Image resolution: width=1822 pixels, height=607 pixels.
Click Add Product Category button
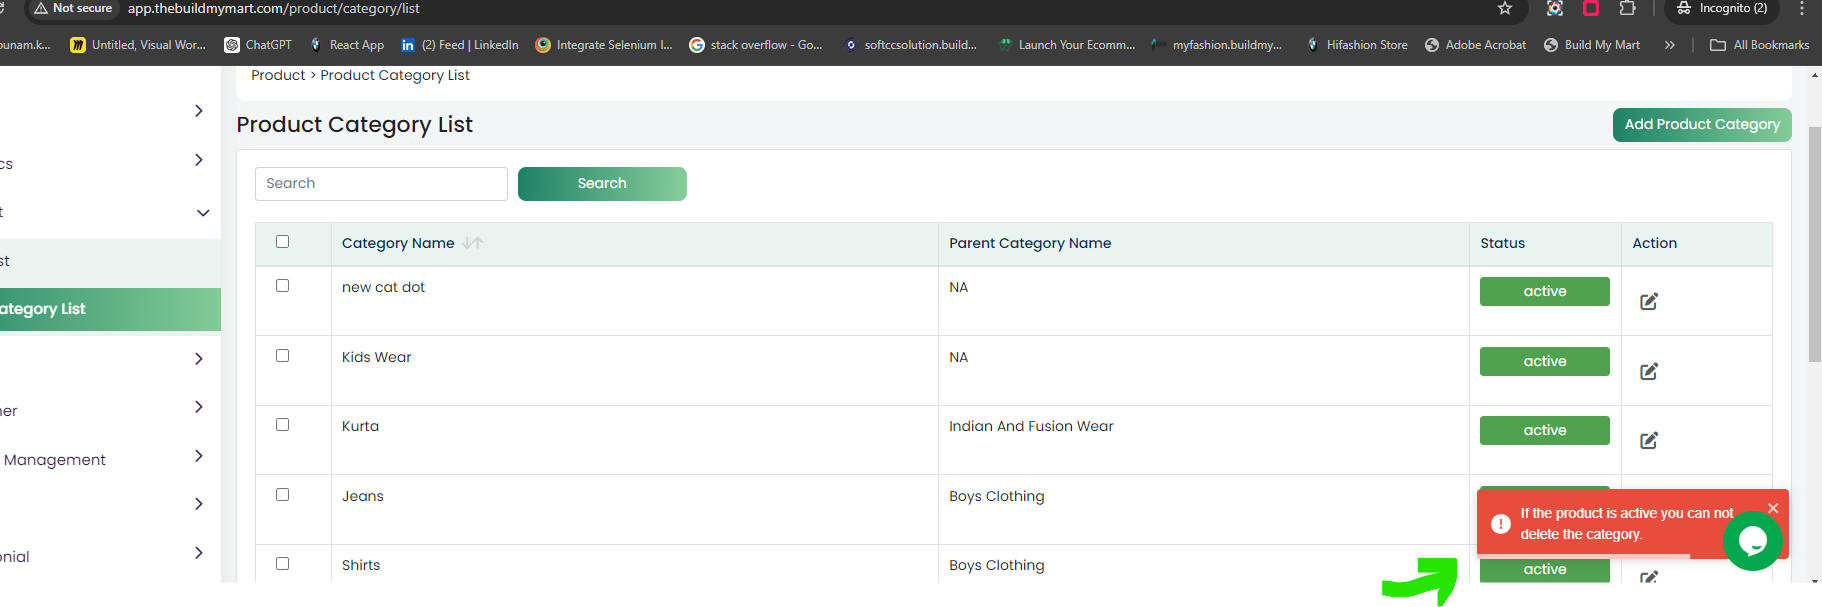pyautogui.click(x=1702, y=125)
